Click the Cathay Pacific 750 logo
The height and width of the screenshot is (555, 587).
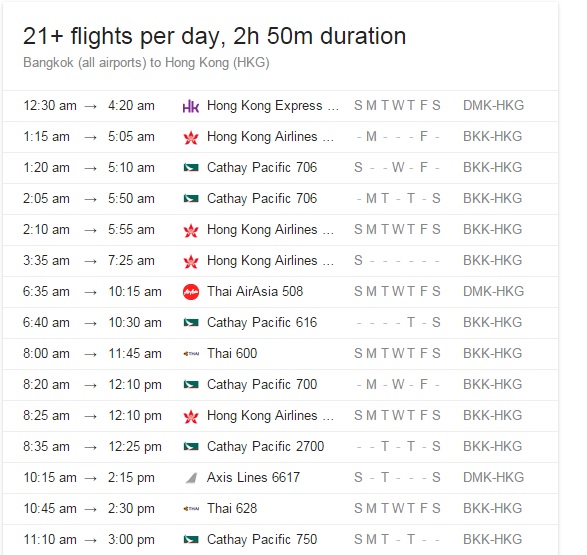point(191,540)
